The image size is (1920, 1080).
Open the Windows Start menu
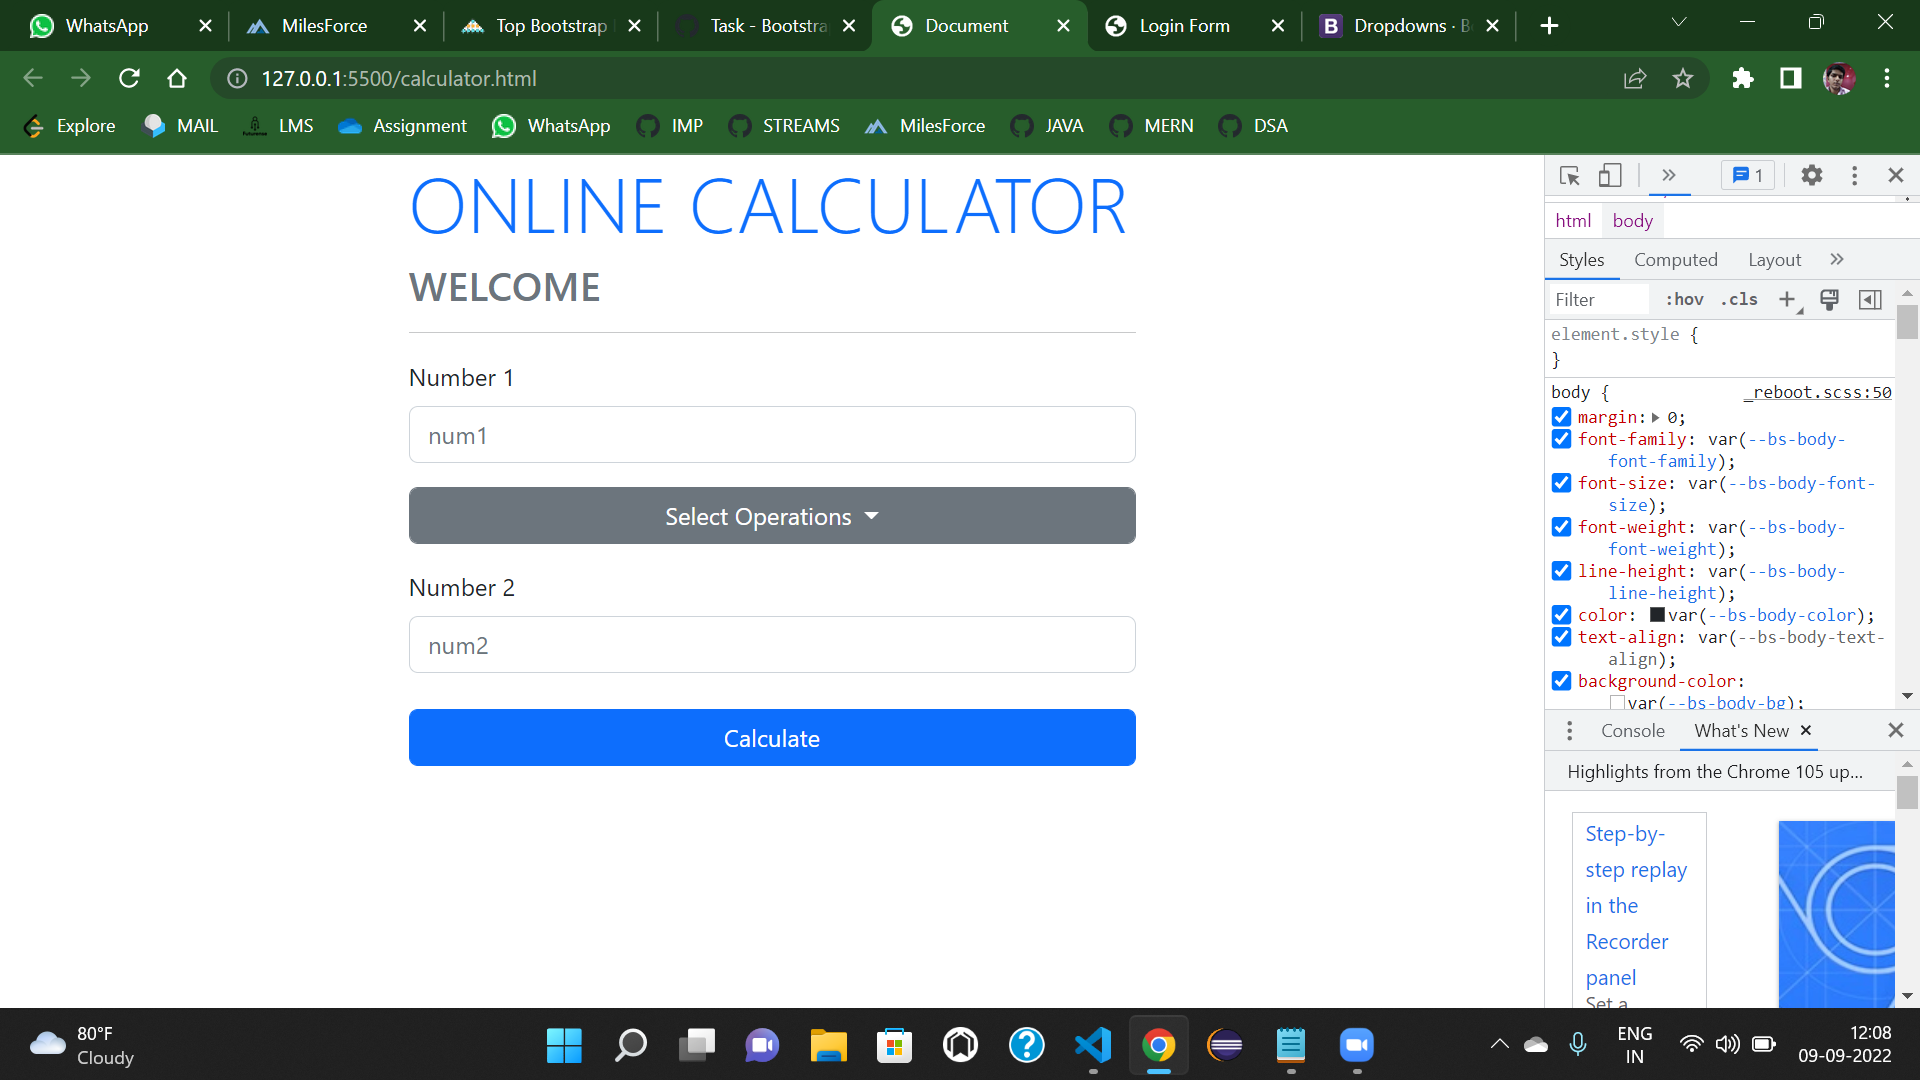[564, 1045]
